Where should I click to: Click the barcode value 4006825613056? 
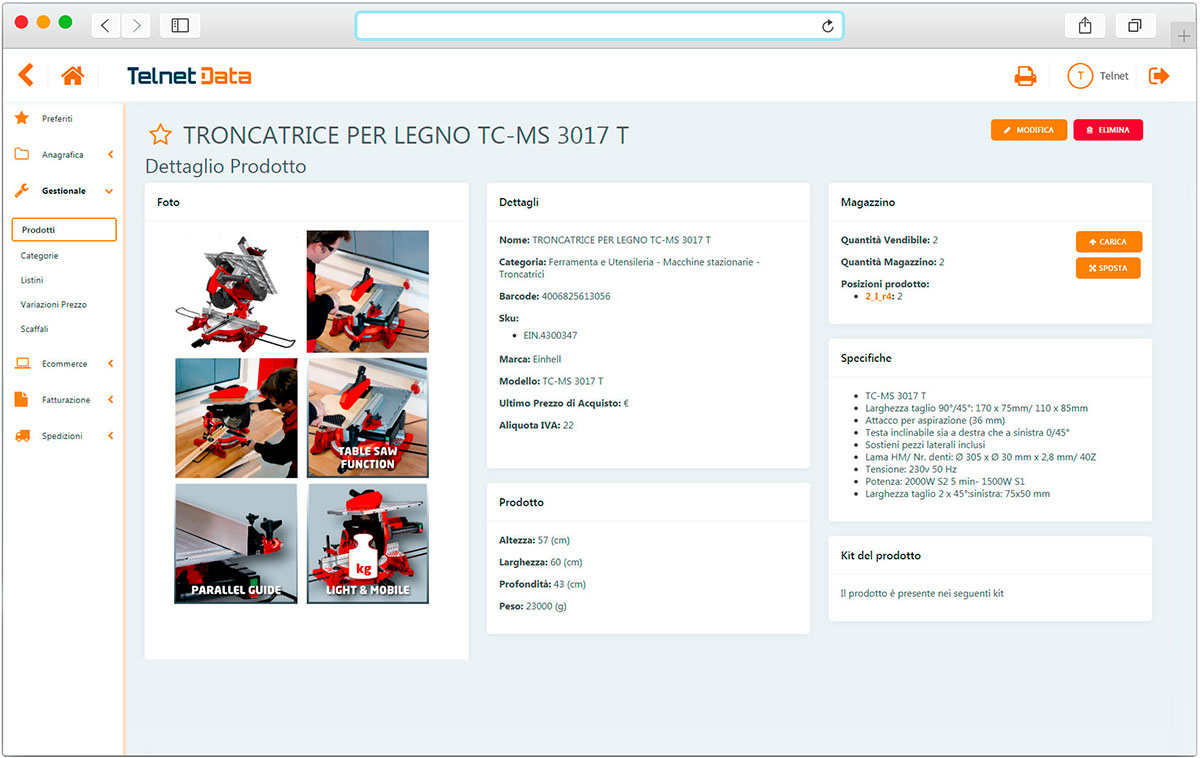575,297
